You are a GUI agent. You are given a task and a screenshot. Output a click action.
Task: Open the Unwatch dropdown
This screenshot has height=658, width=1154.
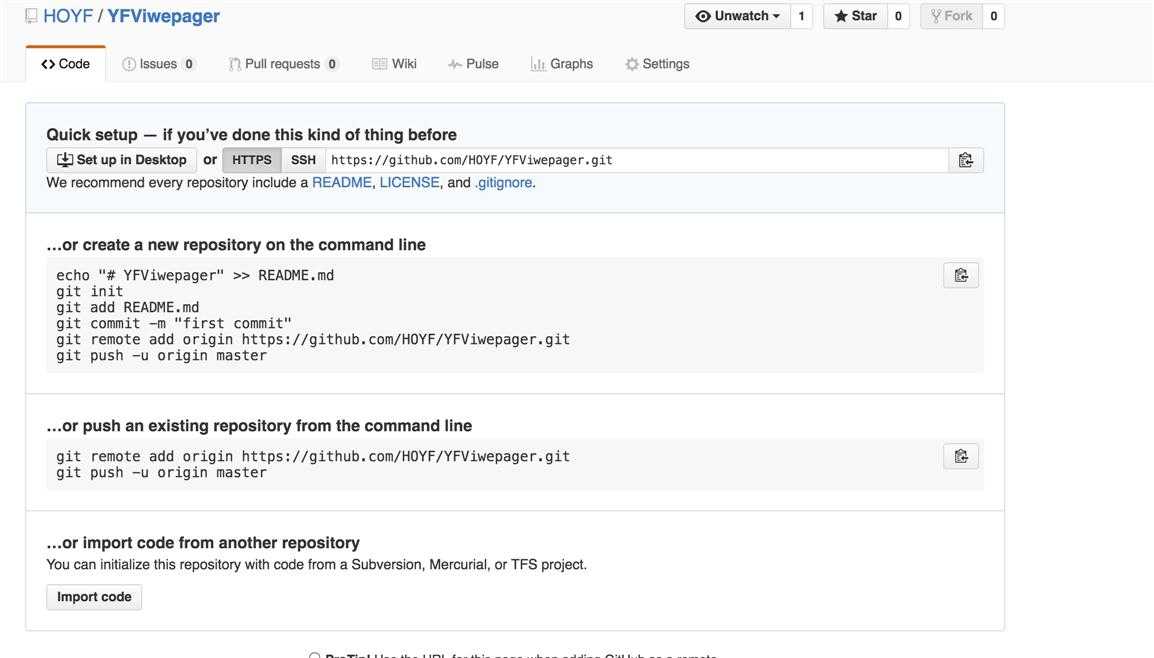737,16
